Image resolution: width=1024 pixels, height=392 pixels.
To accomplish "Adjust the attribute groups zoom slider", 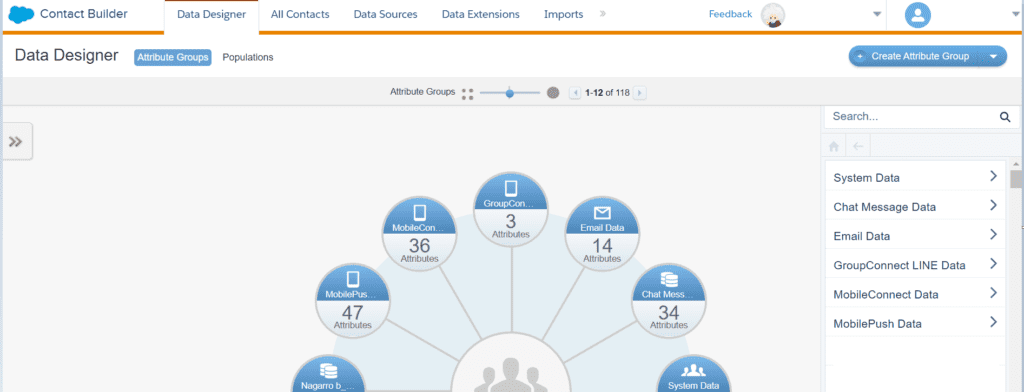I will click(x=509, y=93).
